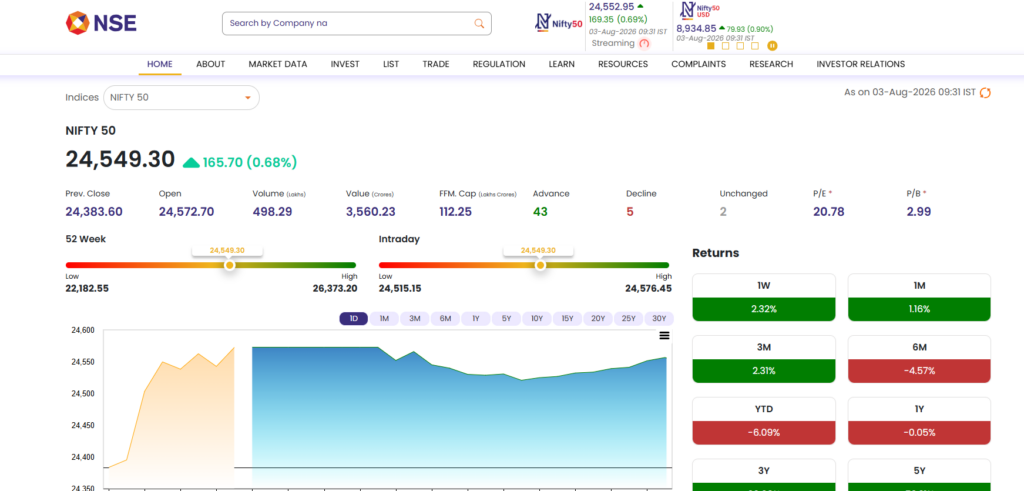Click the Advance count 43

(x=540, y=212)
